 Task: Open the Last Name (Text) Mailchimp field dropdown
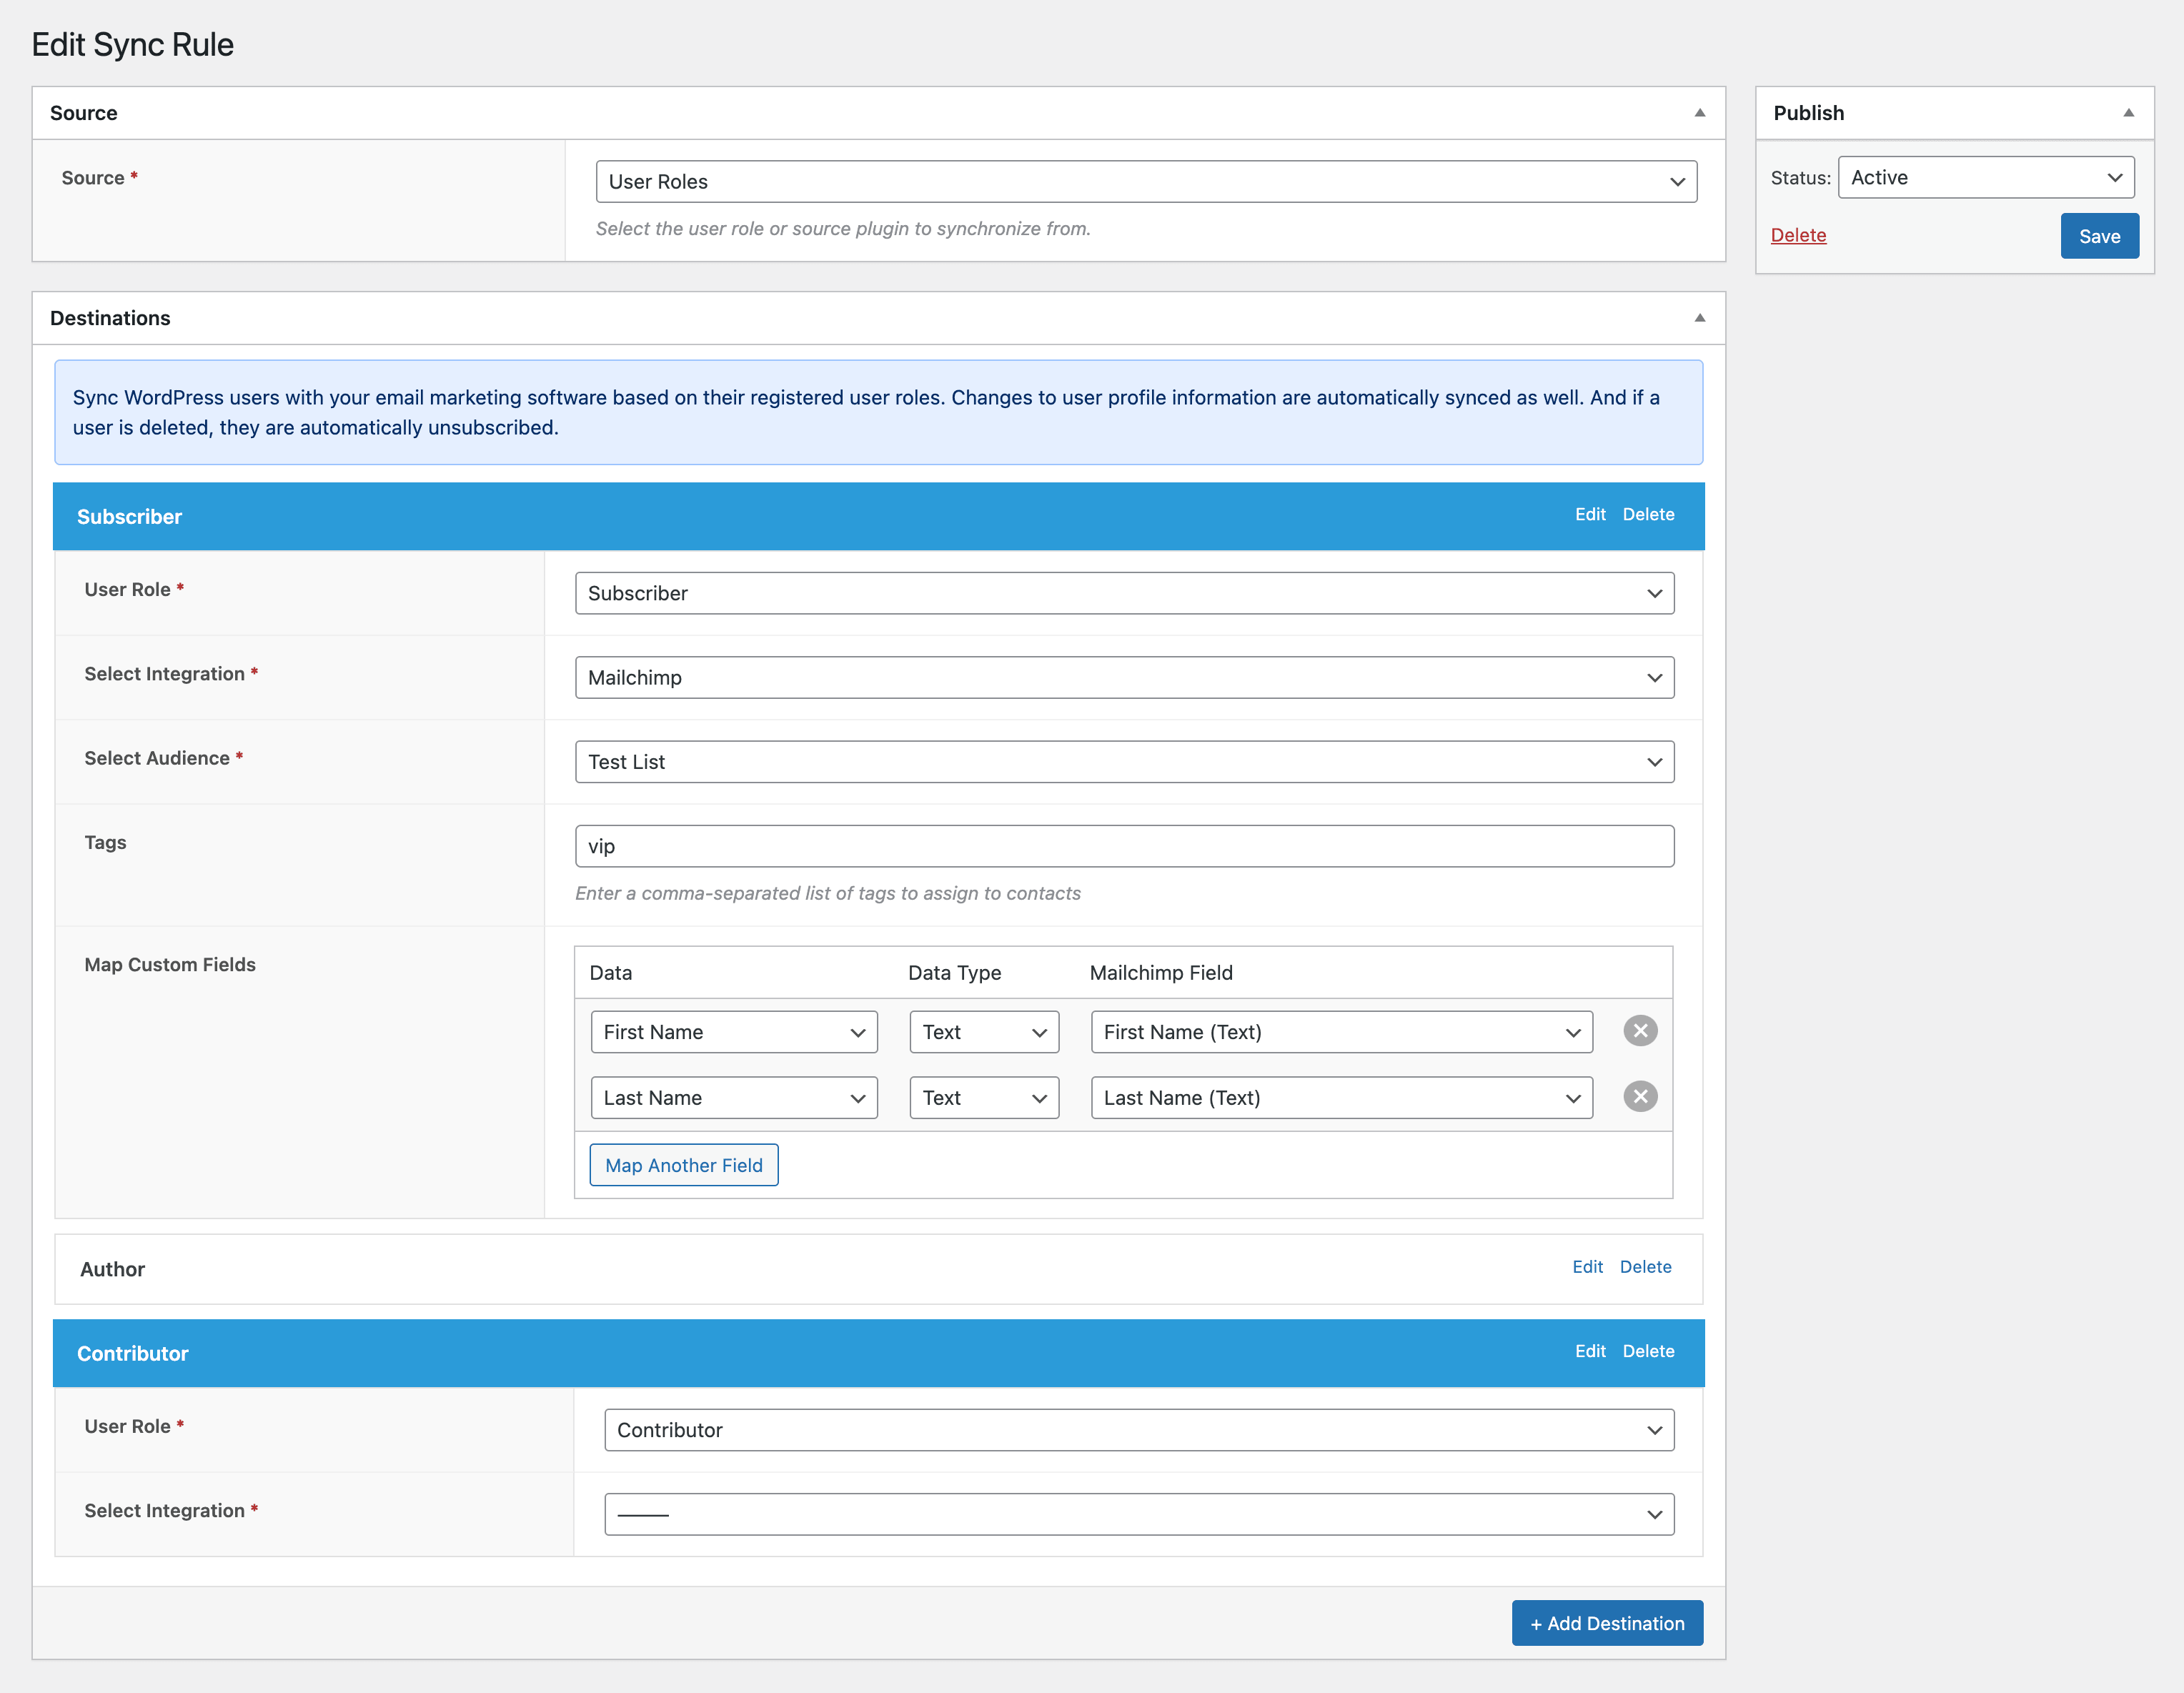pos(1340,1098)
